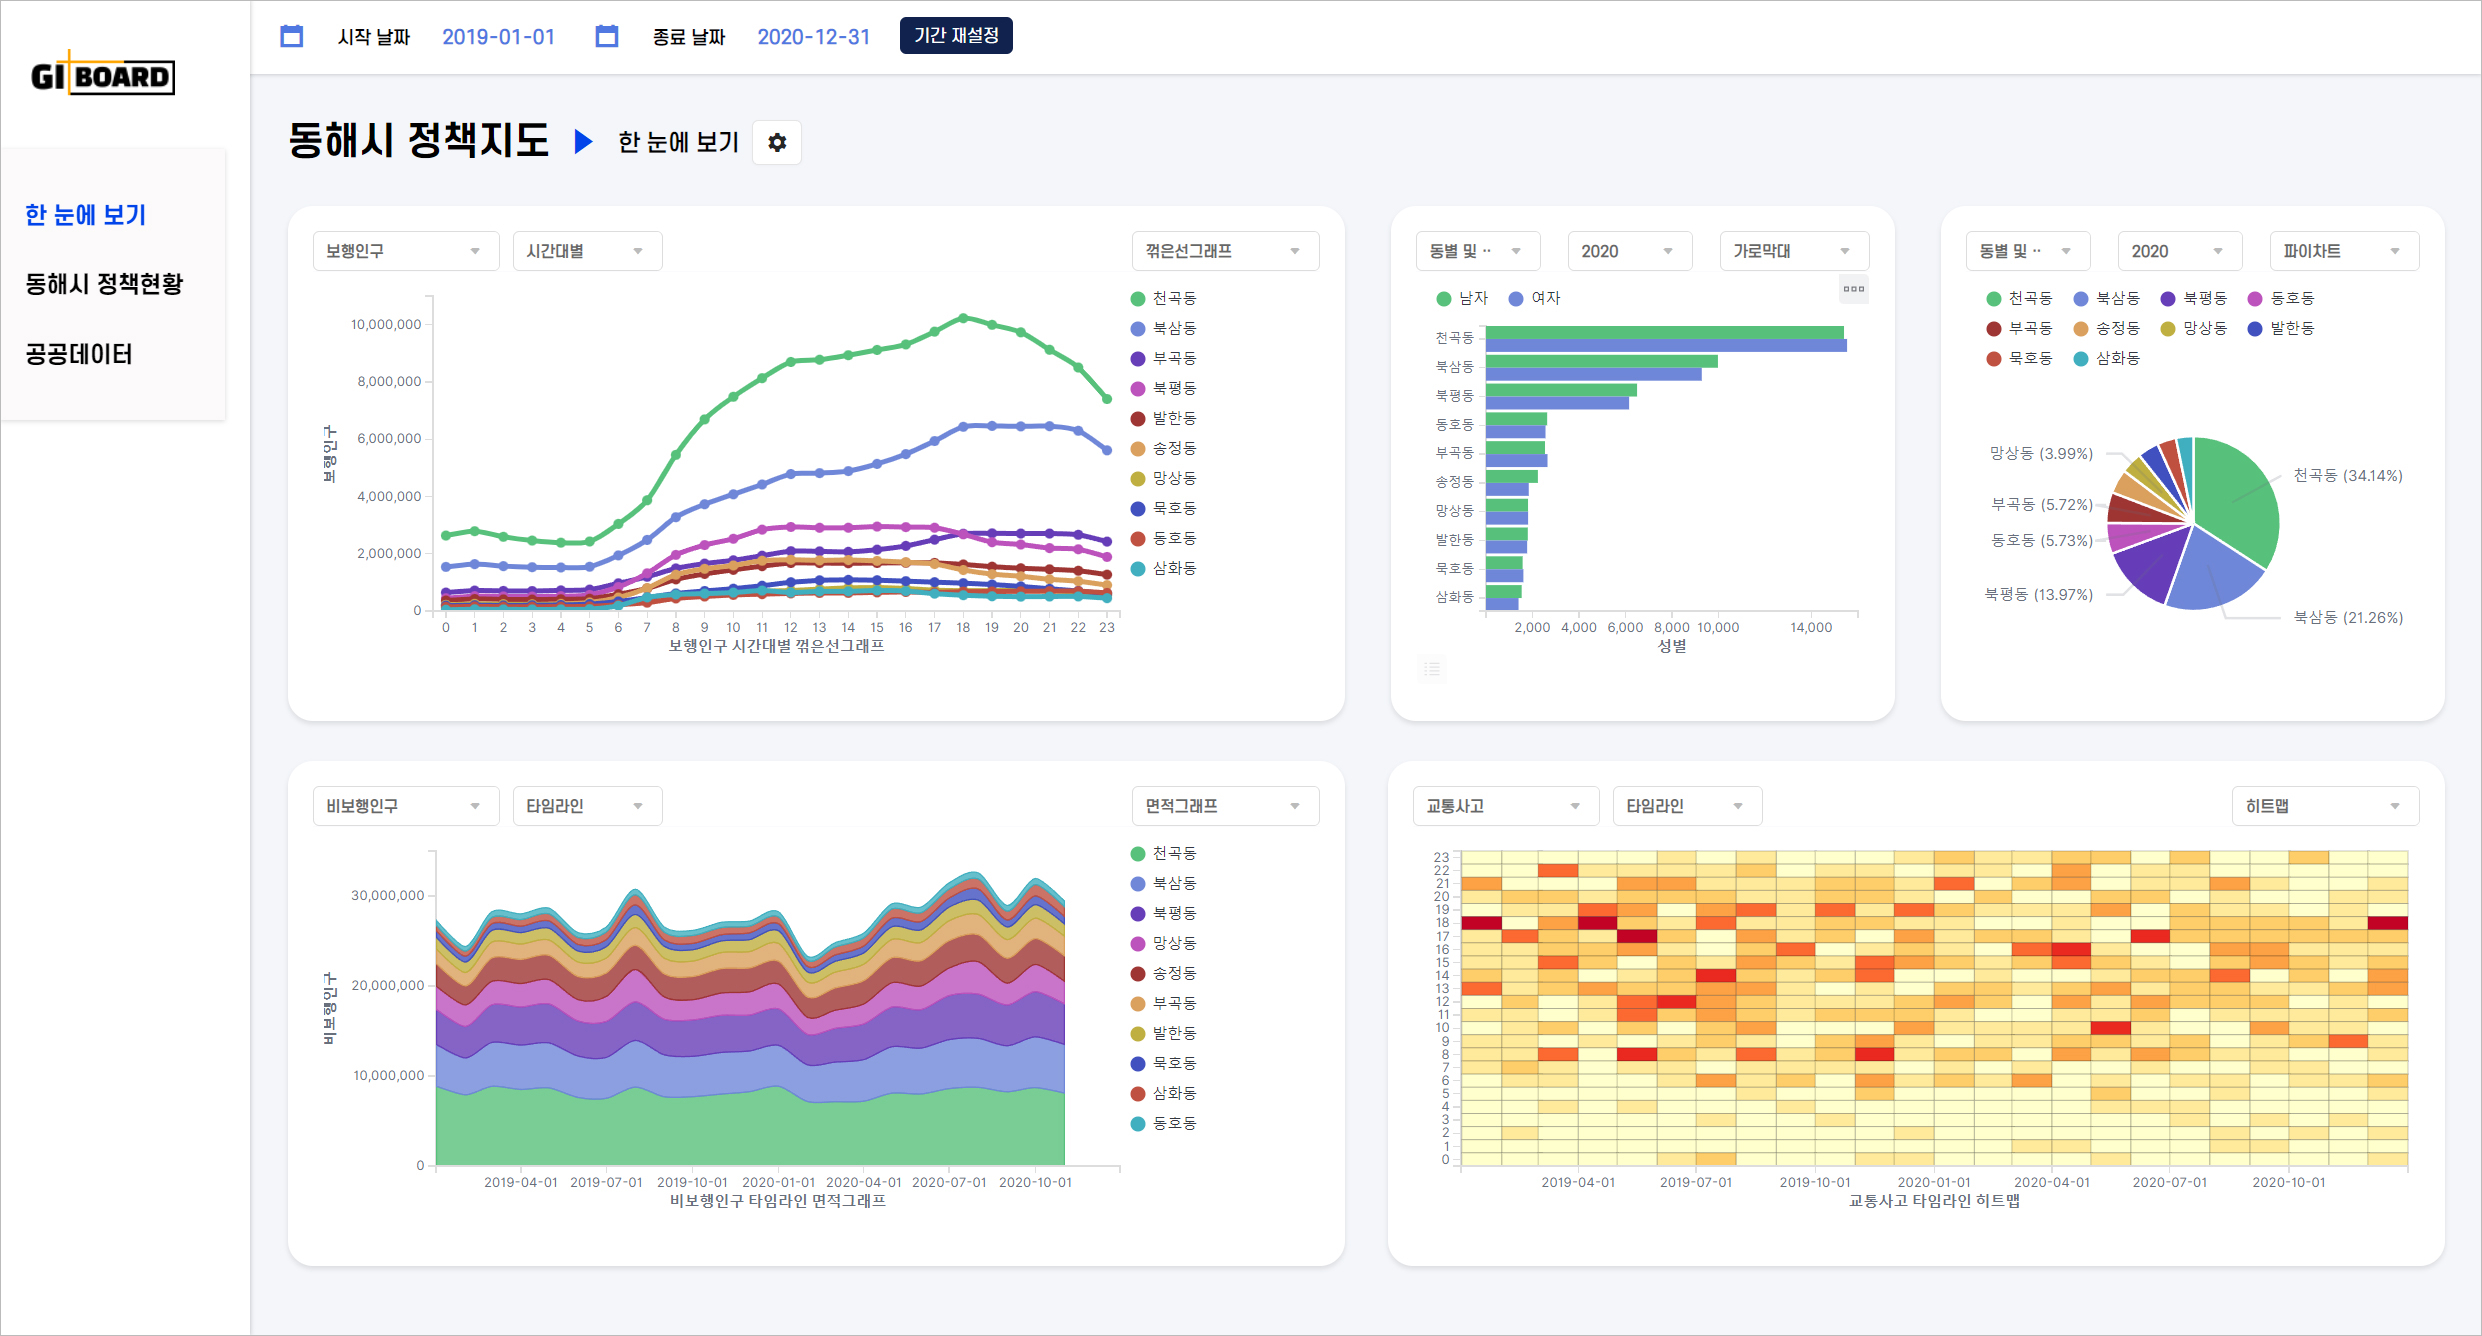Click 교통사고 타임라인 히트맵 caption
Viewport: 2482px width, 1336px height.
pyautogui.click(x=1934, y=1201)
